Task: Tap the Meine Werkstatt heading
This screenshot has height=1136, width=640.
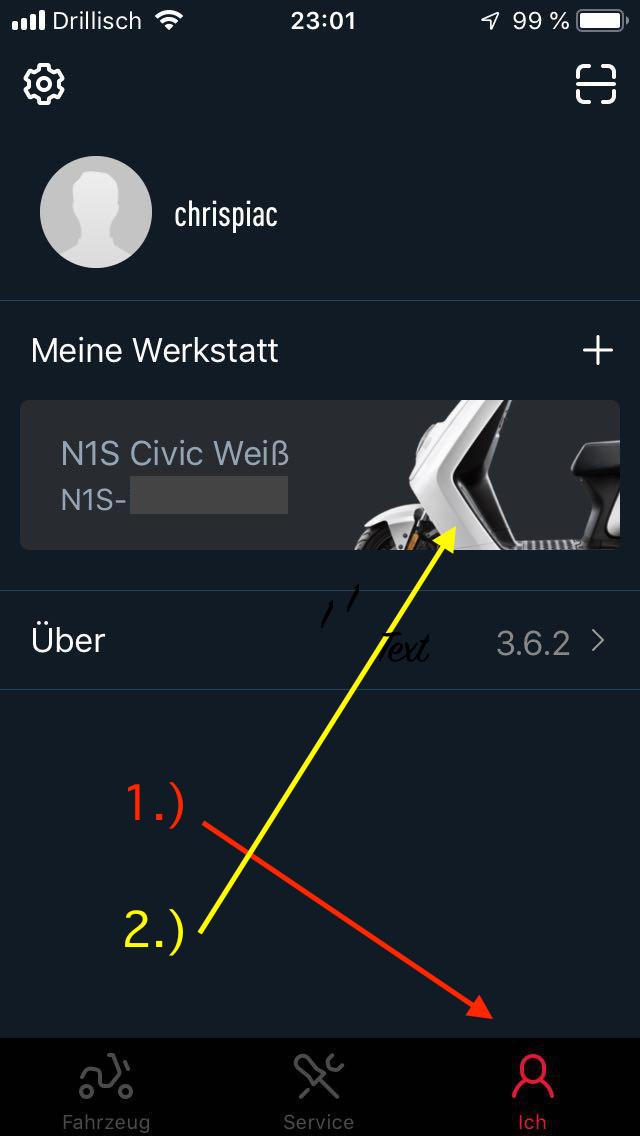Action: pos(154,351)
